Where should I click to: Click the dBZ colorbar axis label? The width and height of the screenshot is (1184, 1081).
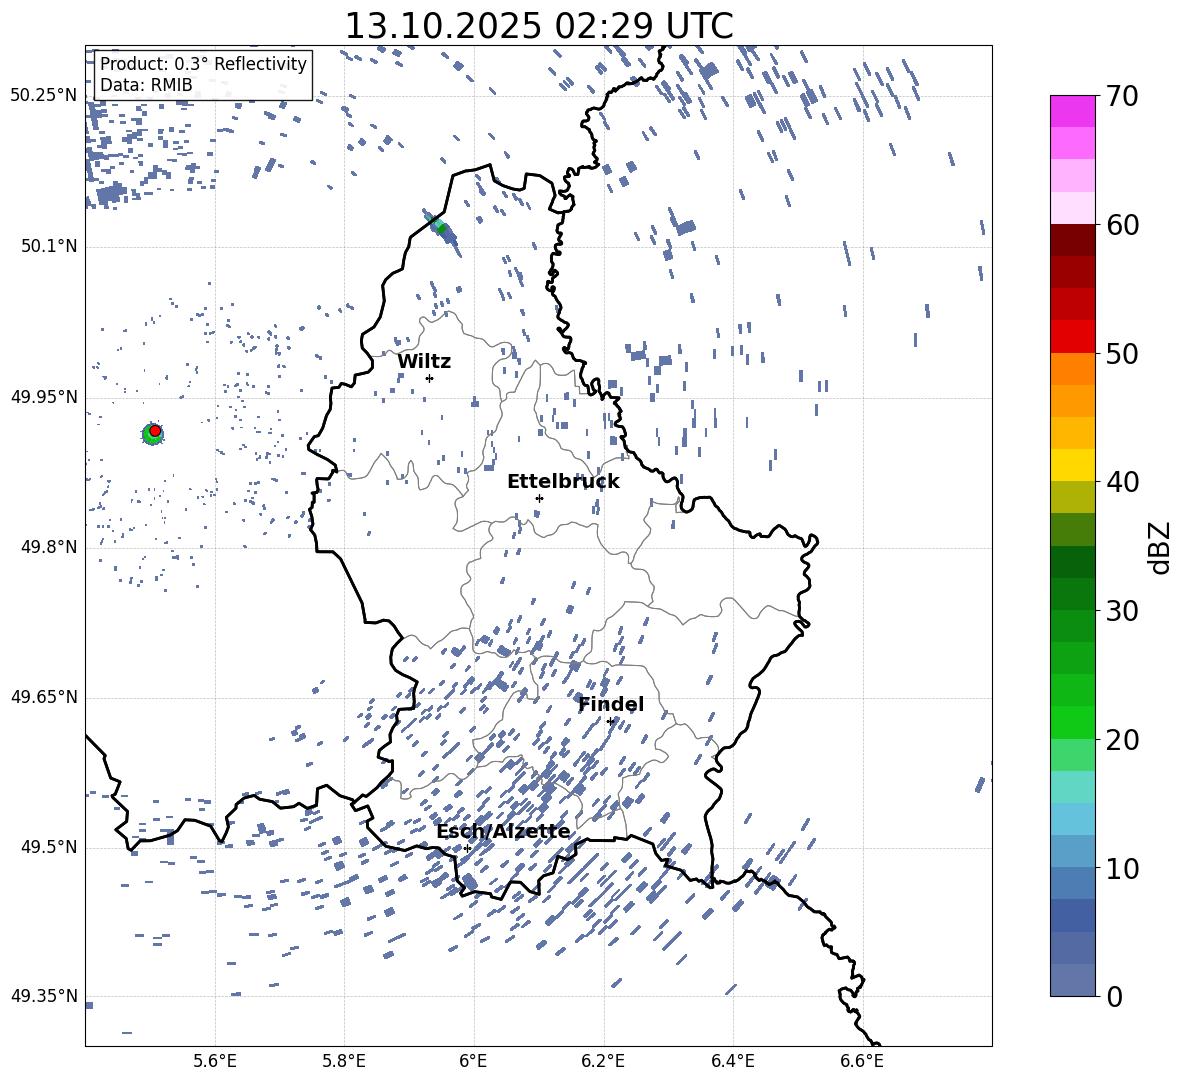1161,547
